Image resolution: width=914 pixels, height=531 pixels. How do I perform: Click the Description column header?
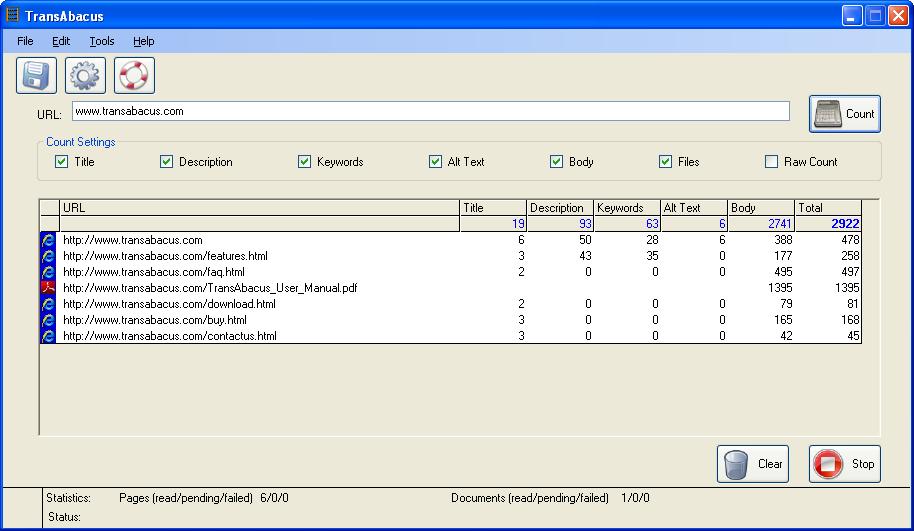click(560, 208)
